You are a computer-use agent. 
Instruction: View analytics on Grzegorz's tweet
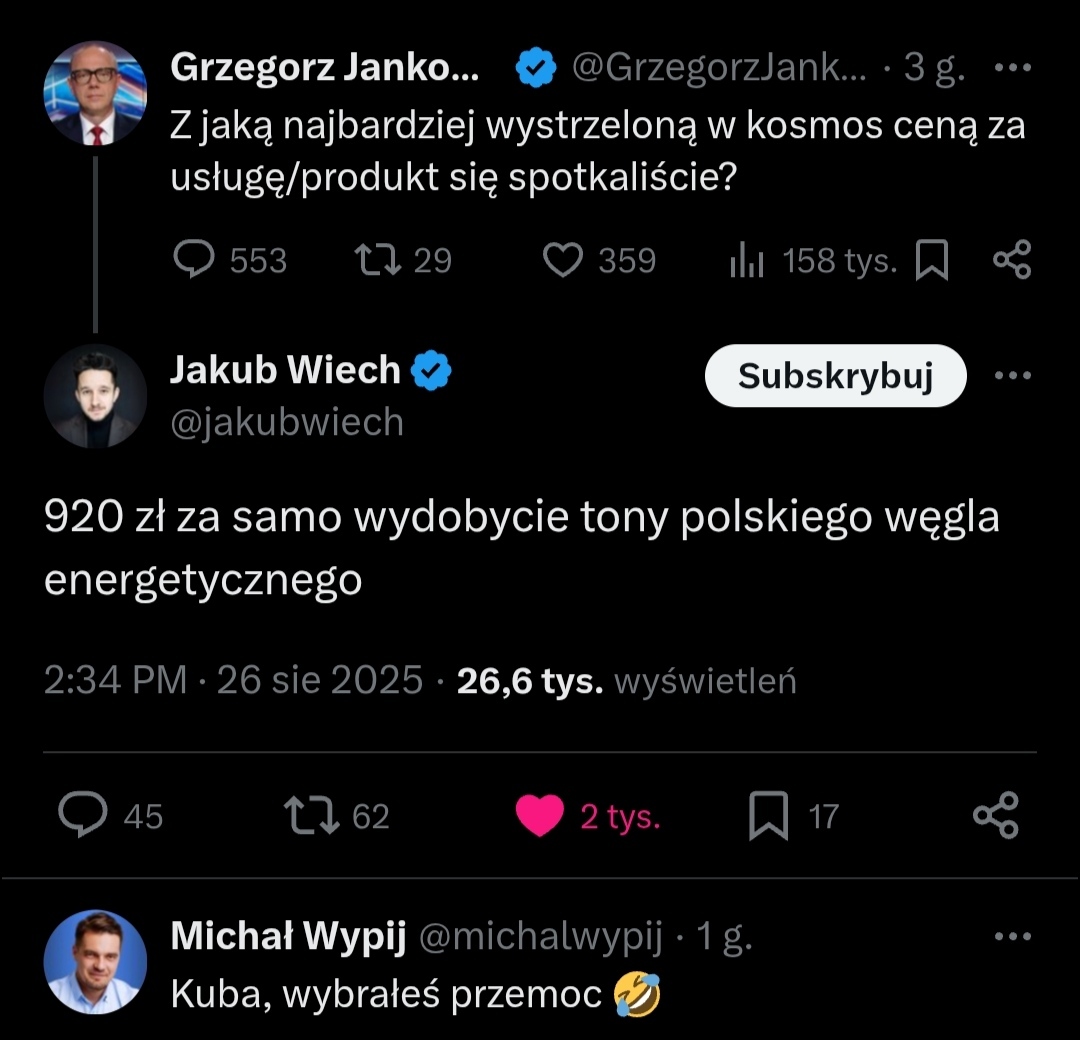pyautogui.click(x=747, y=261)
